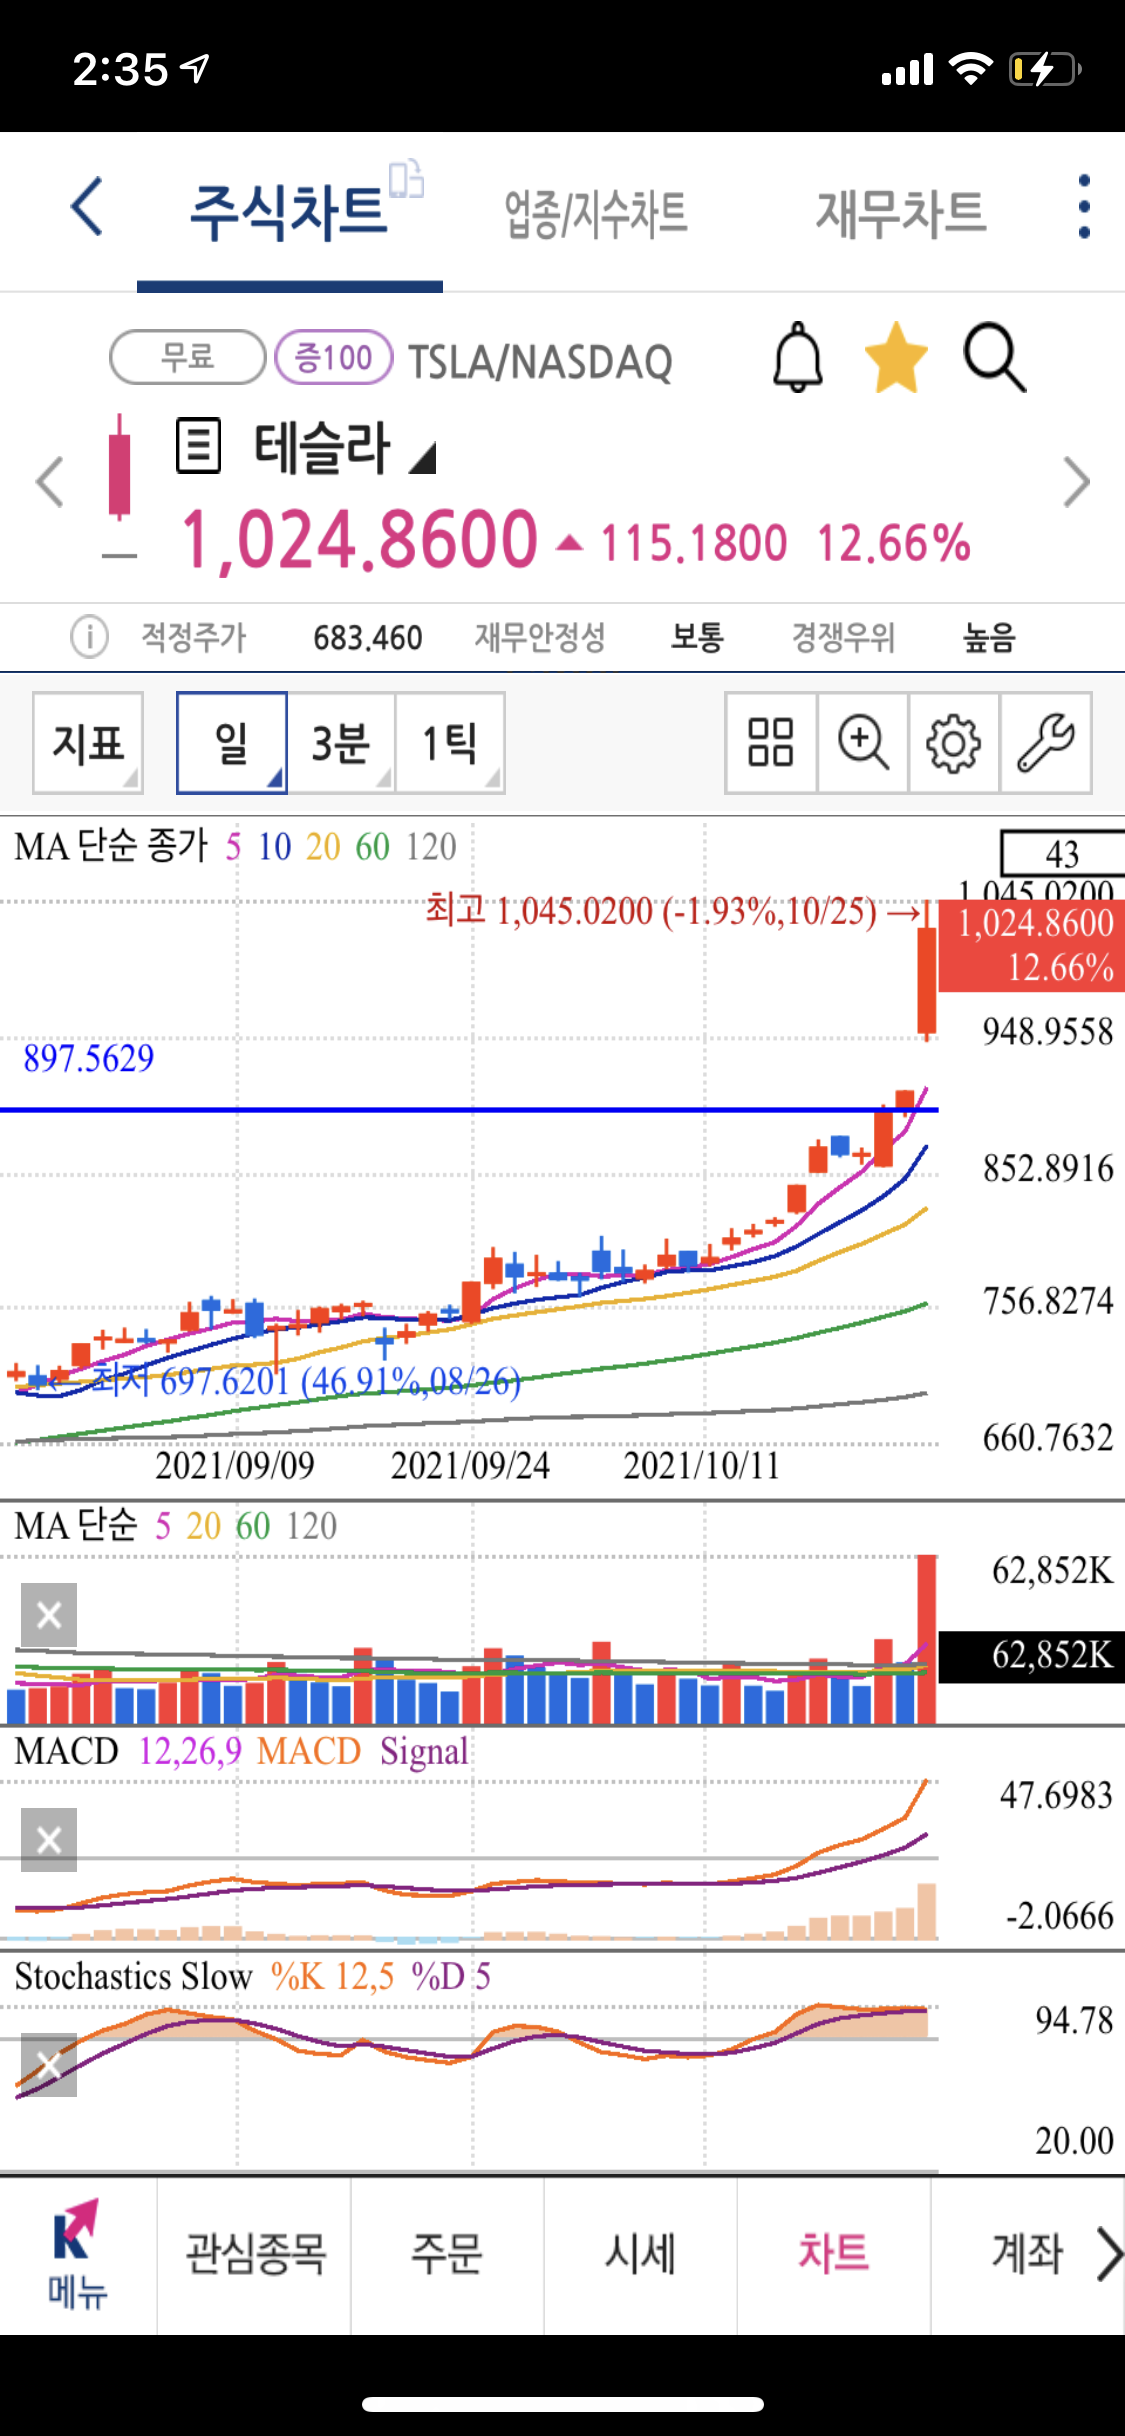Close the volume indicator panel

[49, 1615]
